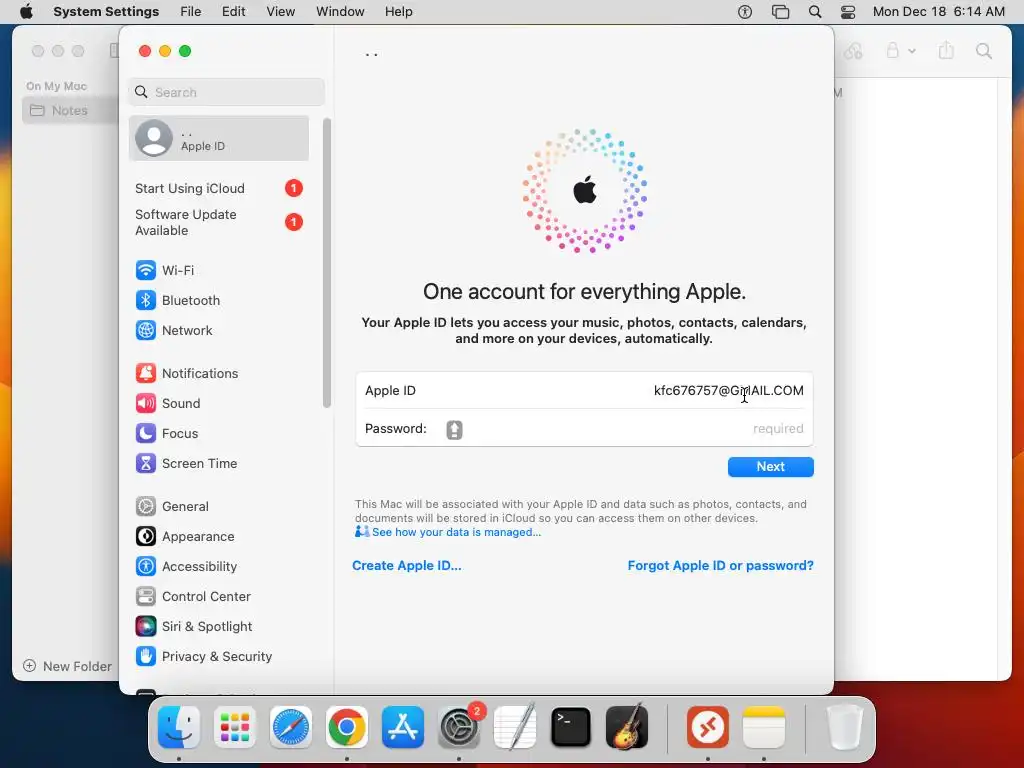This screenshot has width=1024, height=768.
Task: Click the Apple ID email field
Action: (584, 391)
